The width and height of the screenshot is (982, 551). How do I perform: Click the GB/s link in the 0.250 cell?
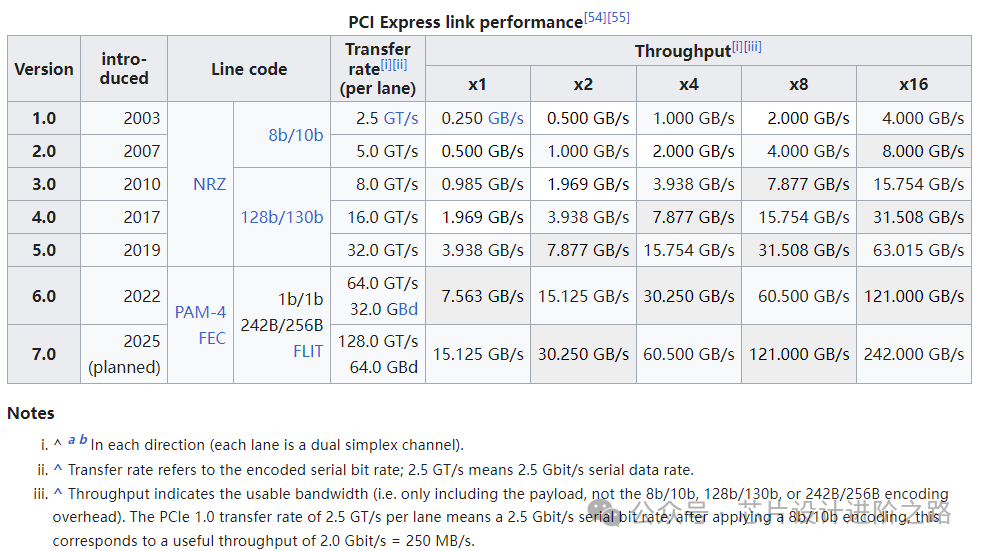[x=506, y=118]
